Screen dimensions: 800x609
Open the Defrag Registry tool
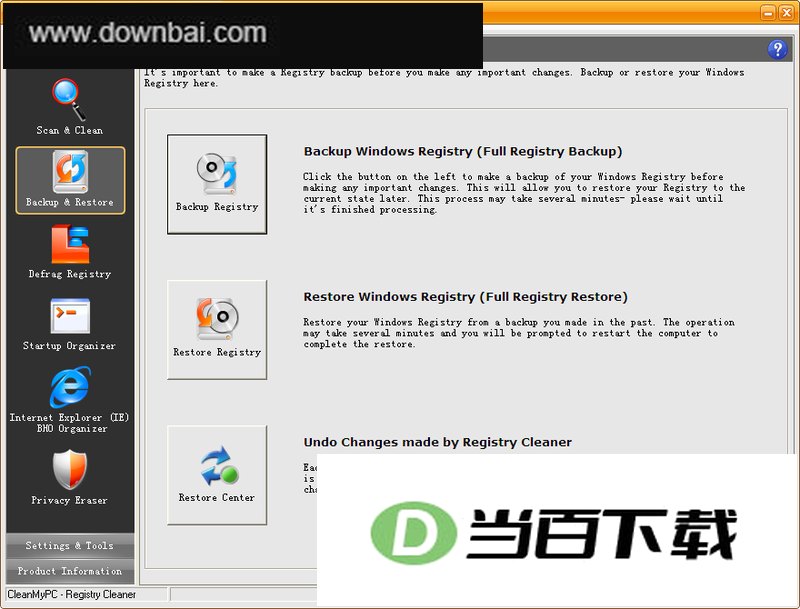(x=70, y=252)
